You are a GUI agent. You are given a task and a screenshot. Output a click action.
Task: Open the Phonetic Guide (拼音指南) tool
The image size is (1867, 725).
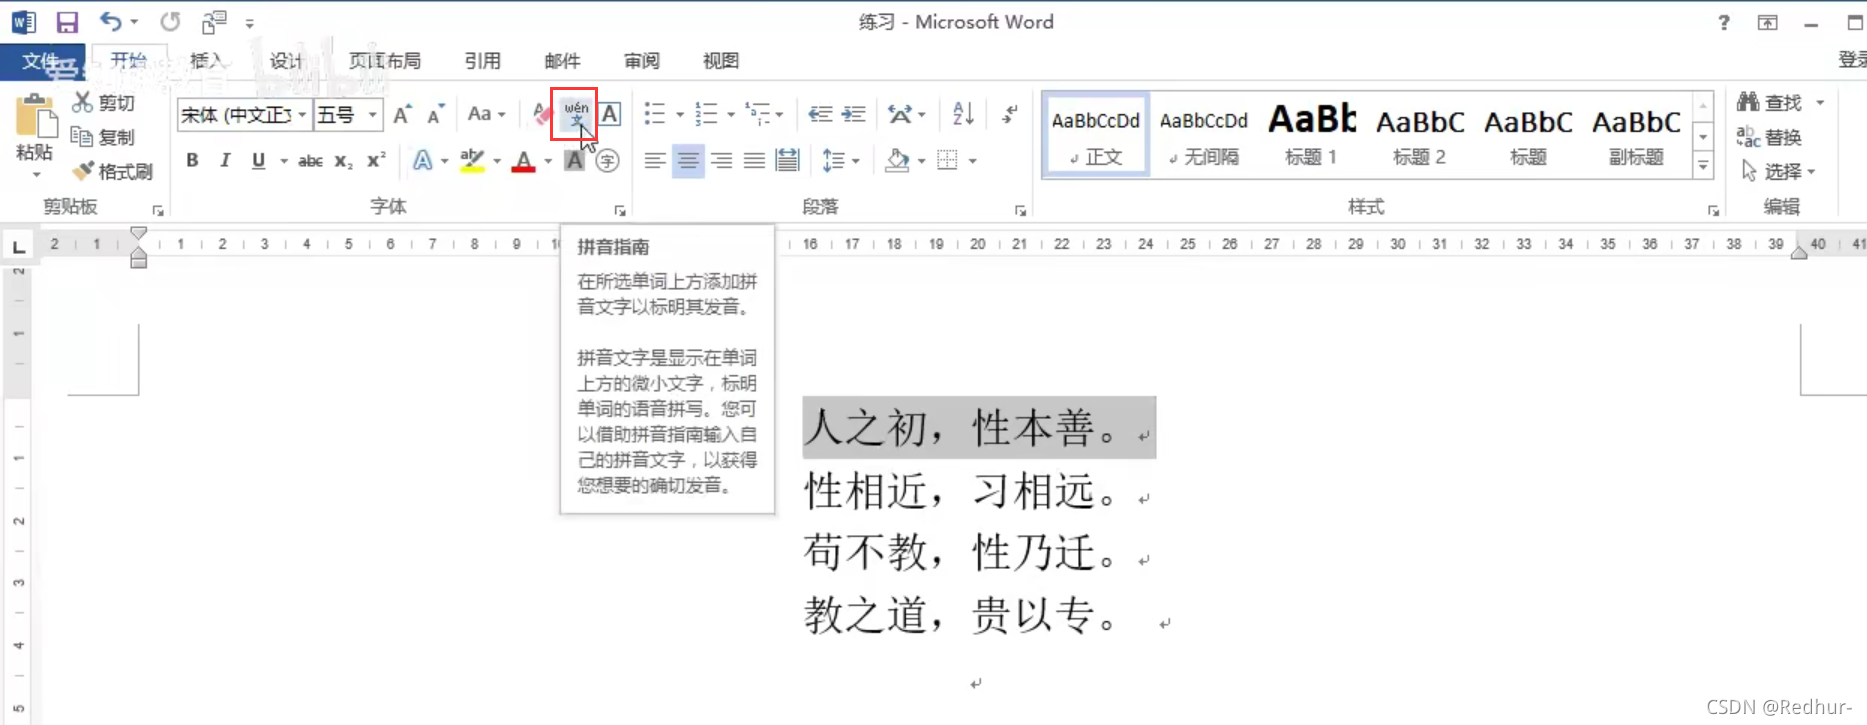tap(575, 114)
